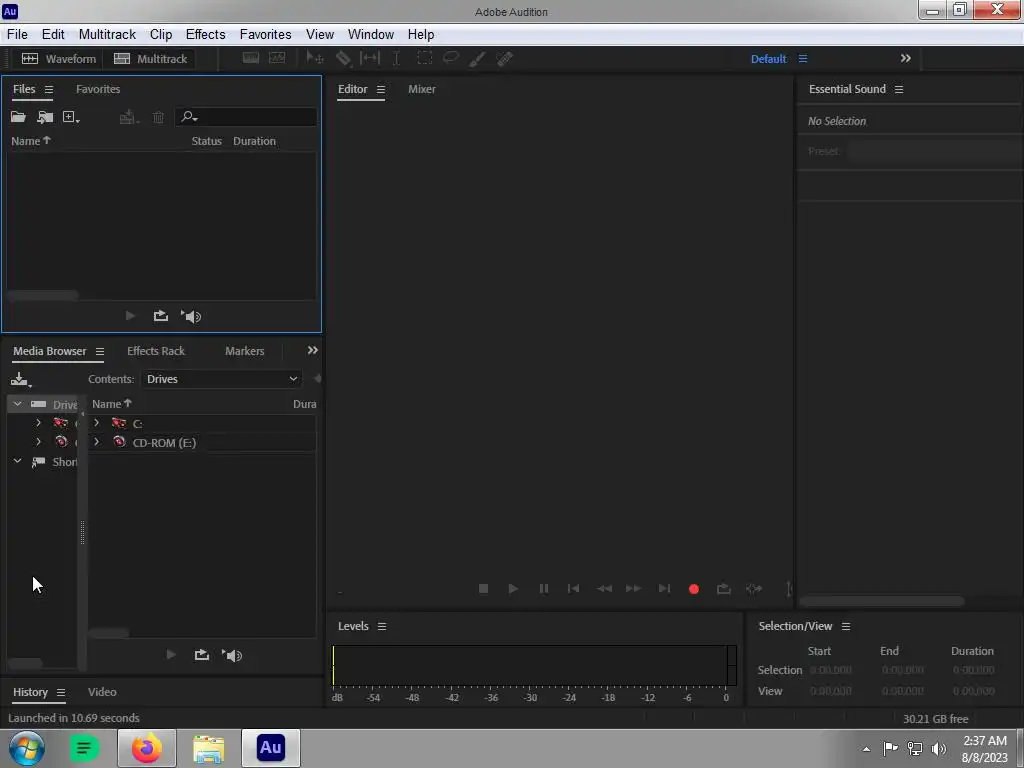Image resolution: width=1024 pixels, height=768 pixels.
Task: Open Firefox from the taskbar
Action: pos(147,748)
